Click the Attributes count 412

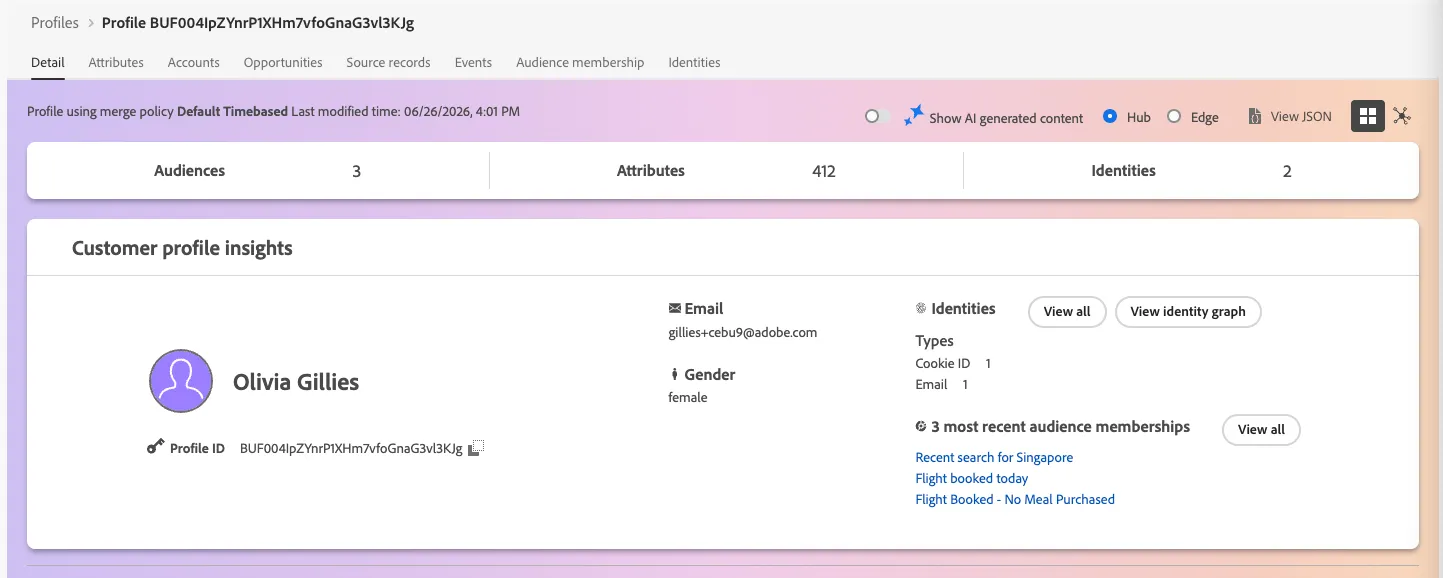tap(824, 171)
